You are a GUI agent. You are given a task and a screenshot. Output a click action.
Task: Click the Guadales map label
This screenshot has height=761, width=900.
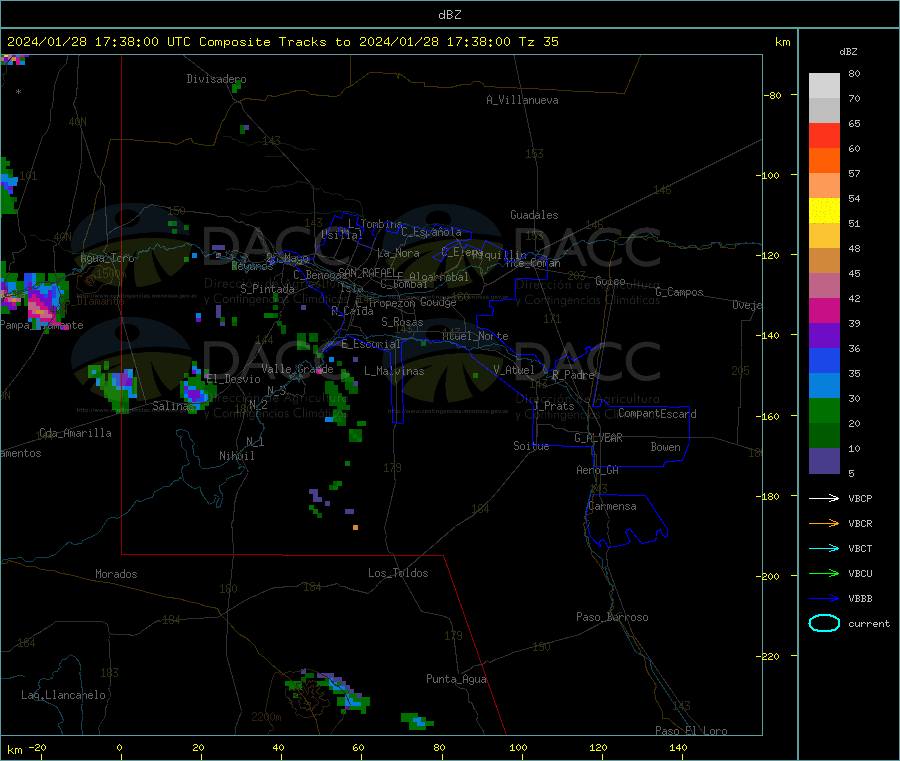[534, 215]
